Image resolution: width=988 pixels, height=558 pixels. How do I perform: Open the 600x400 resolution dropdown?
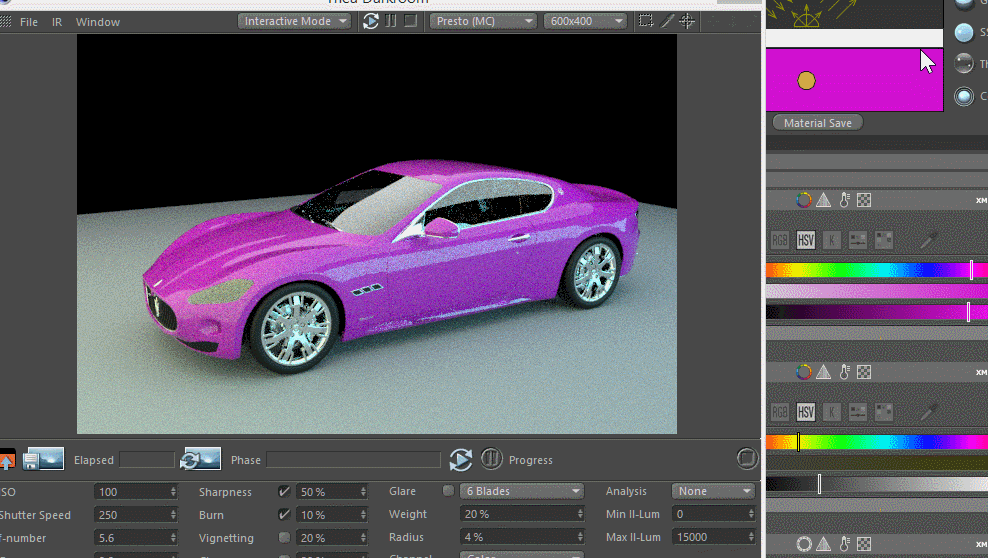[585, 21]
